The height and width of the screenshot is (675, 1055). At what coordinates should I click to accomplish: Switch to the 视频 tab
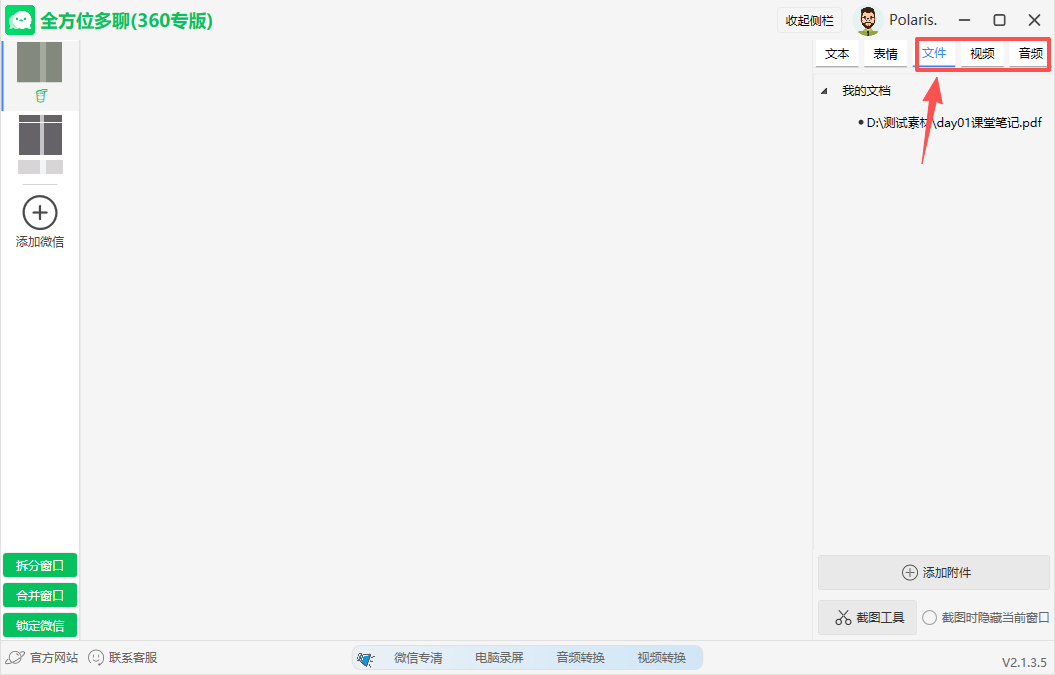(981, 53)
